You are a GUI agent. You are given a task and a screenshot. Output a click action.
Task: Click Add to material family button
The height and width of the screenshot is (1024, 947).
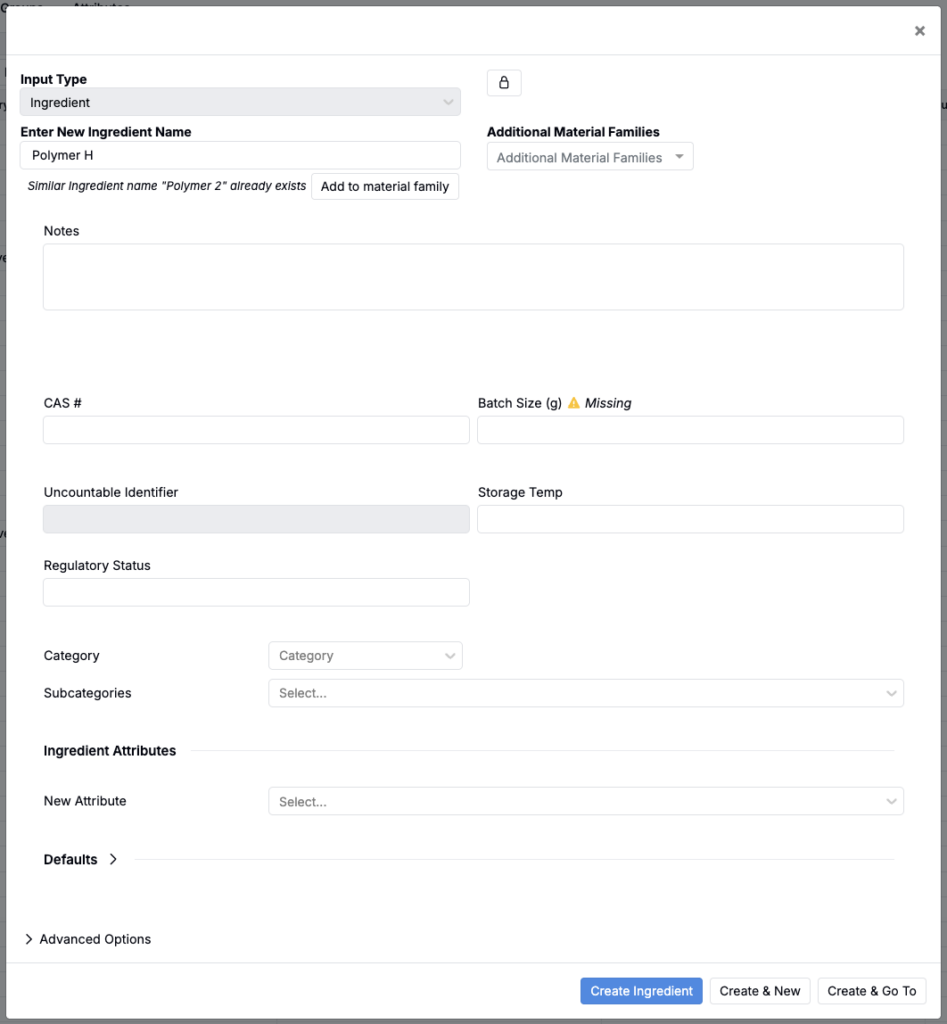(385, 186)
